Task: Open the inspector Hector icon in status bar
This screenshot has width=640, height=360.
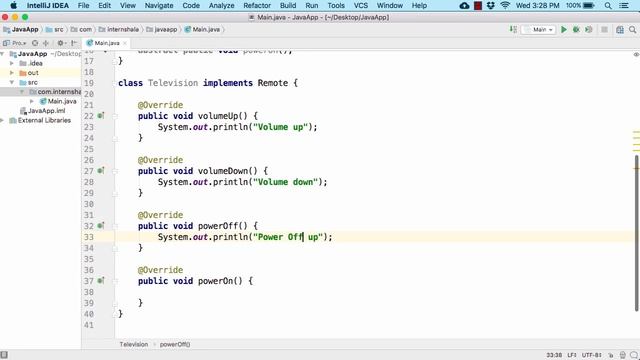Action: coord(622,355)
